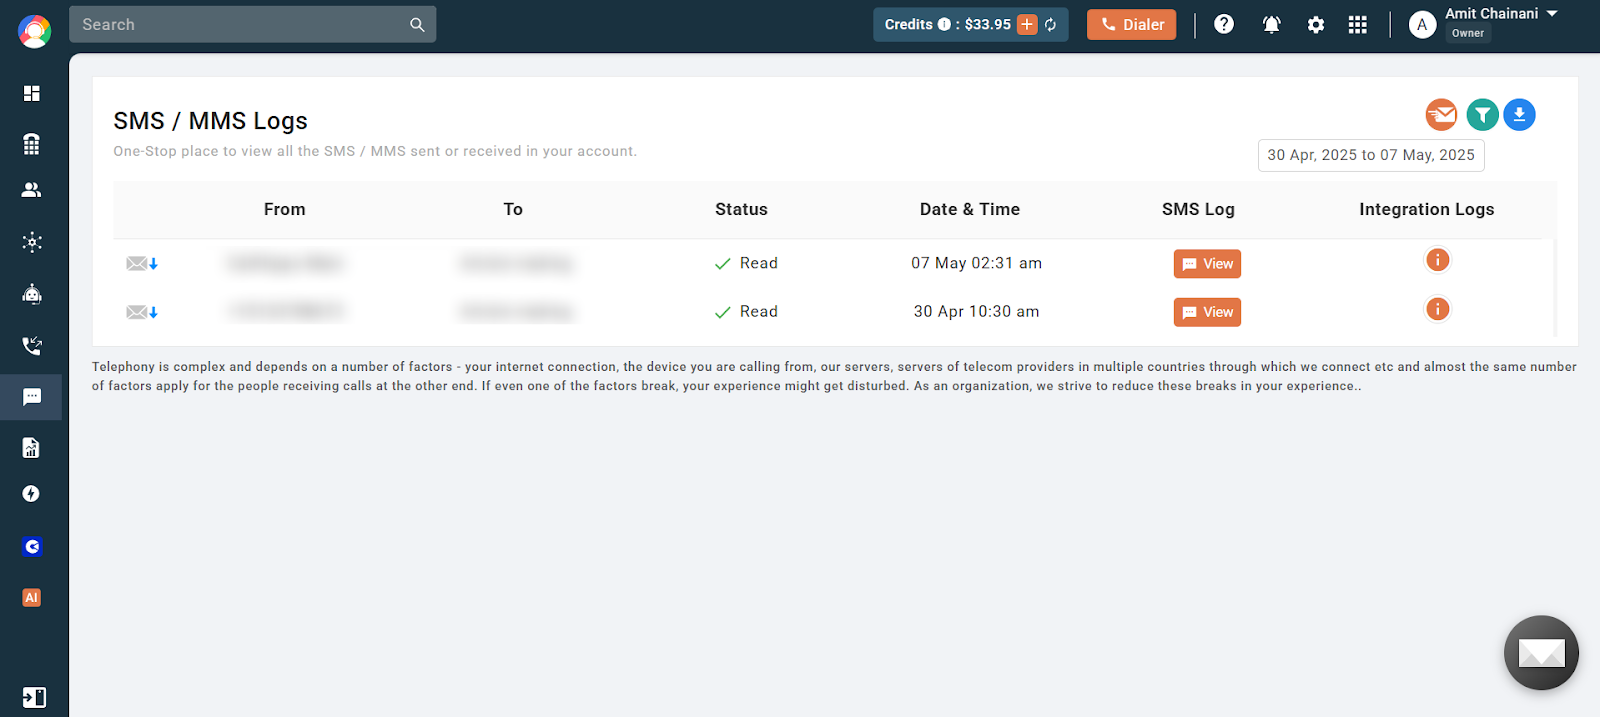Click the app logo in top-left corner
This screenshot has height=717, width=1600.
click(x=34, y=32)
